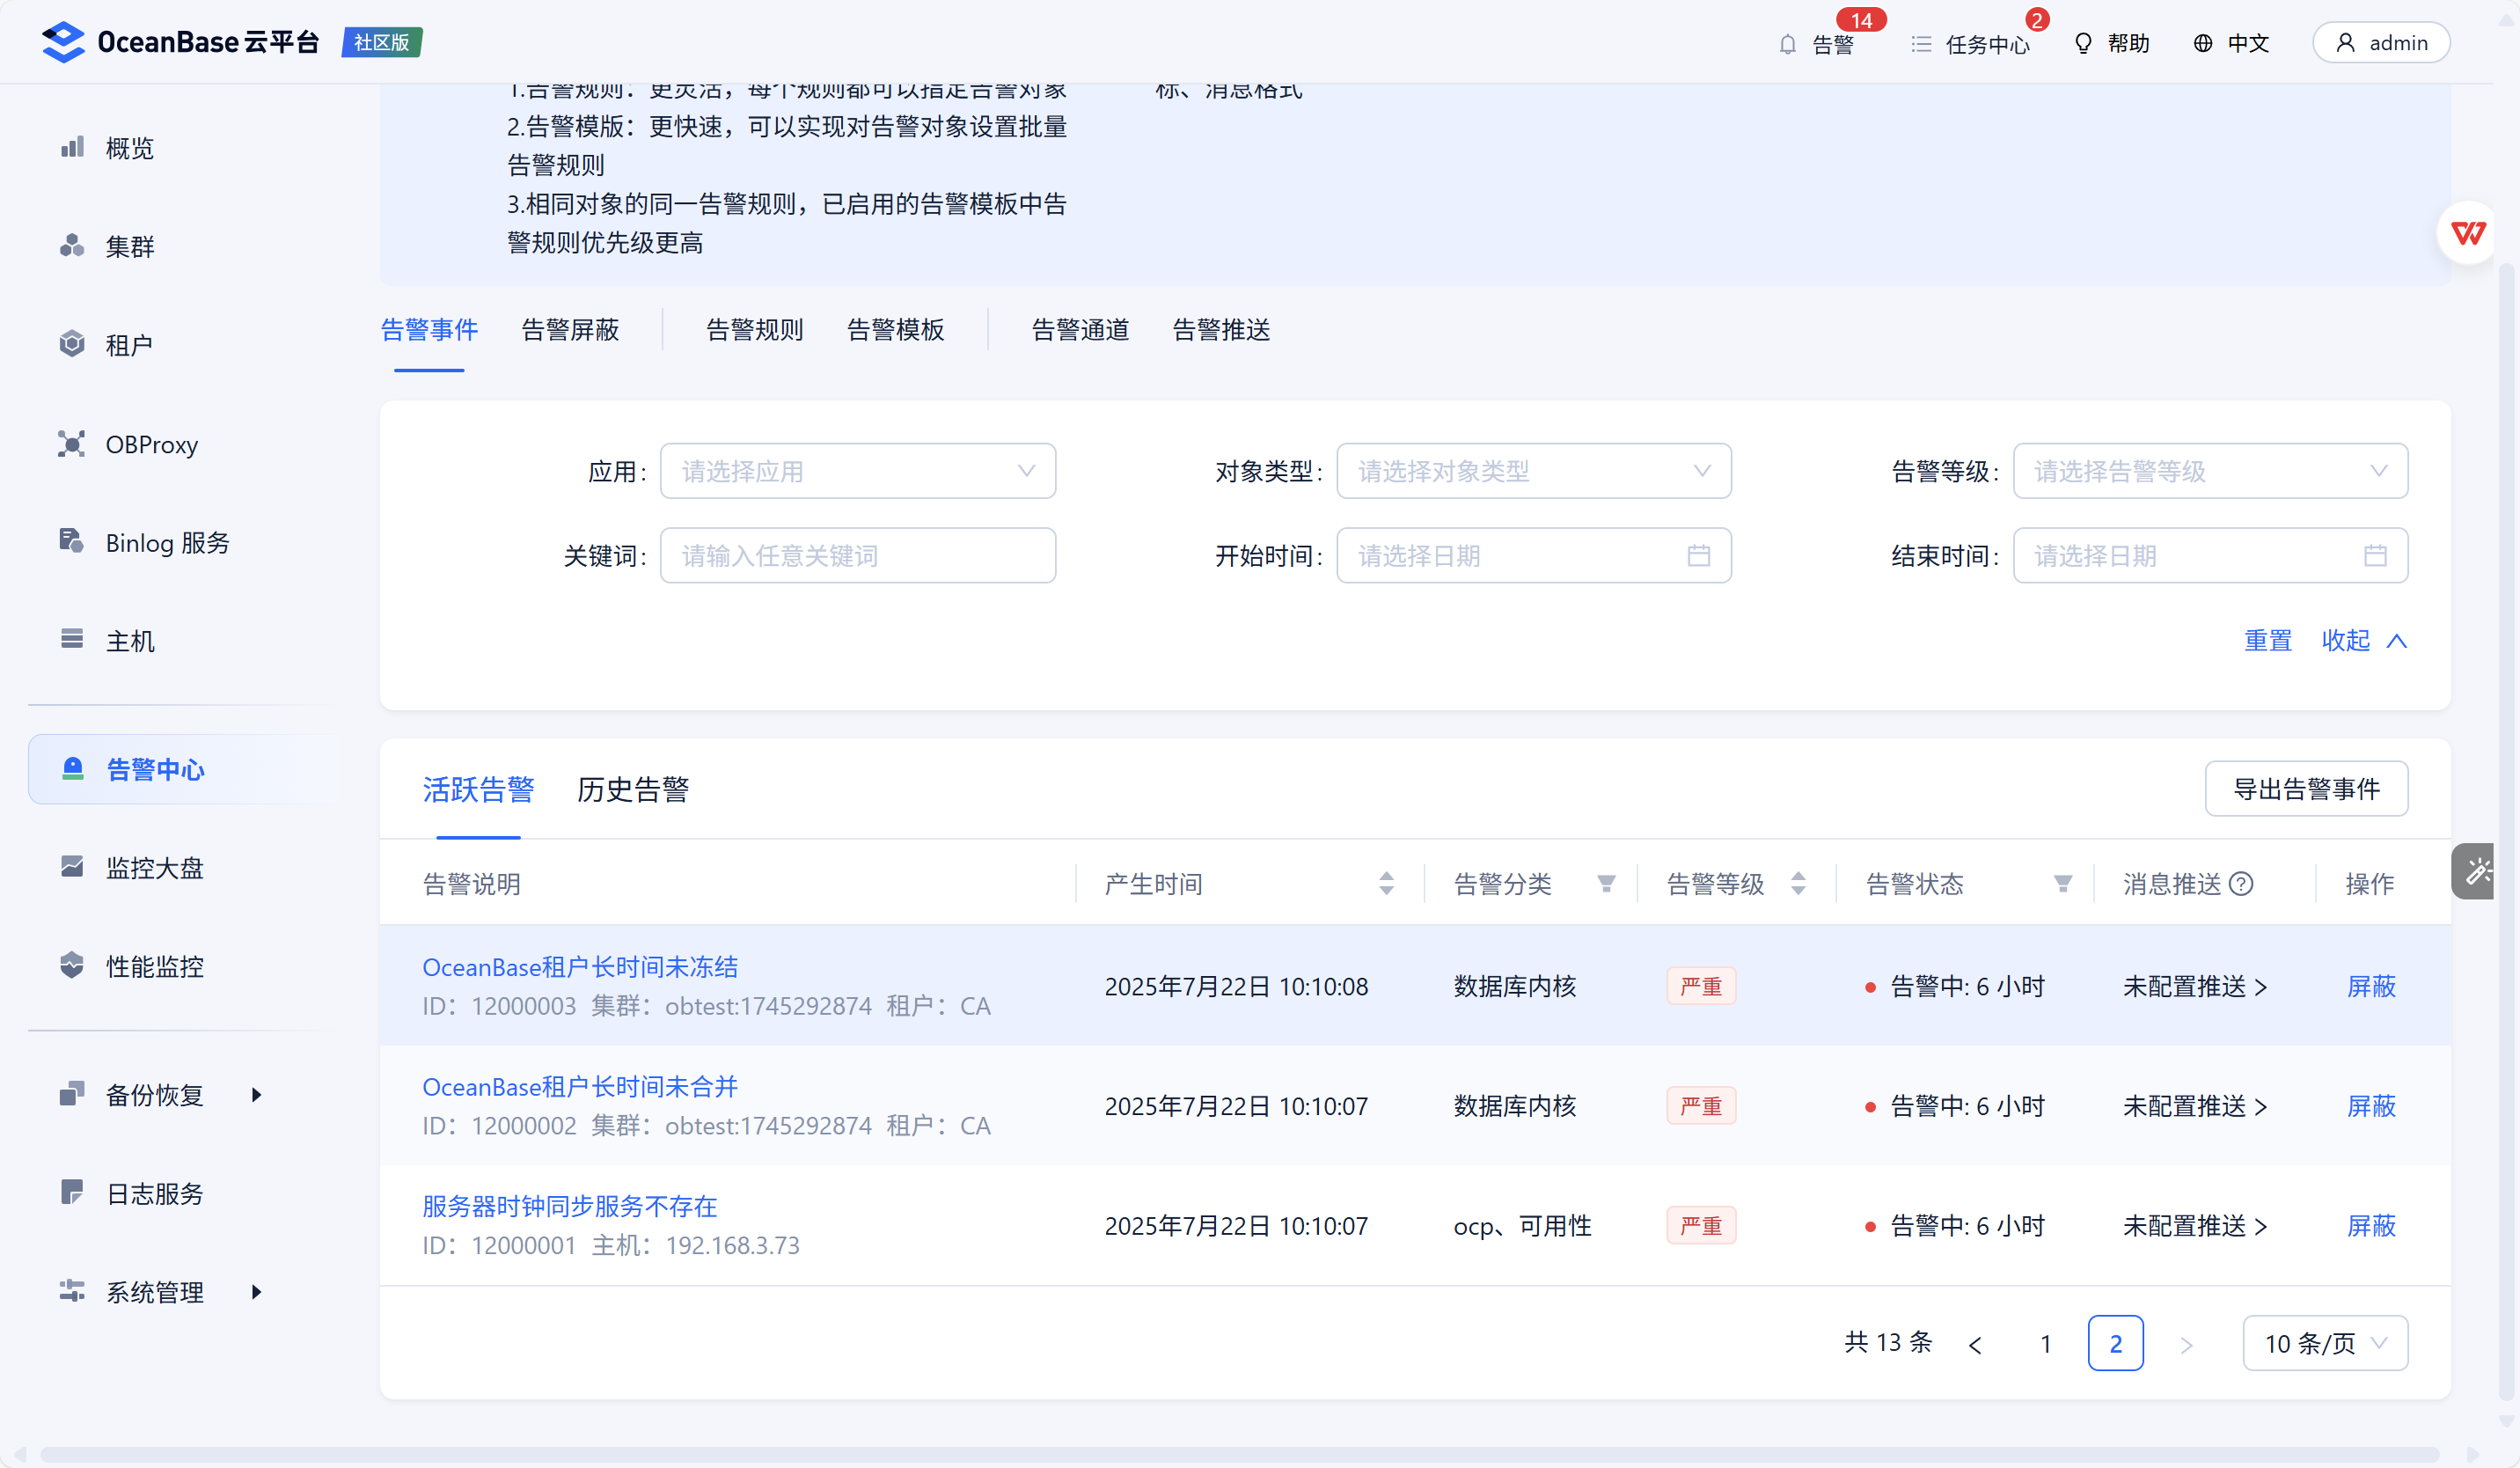The image size is (2520, 1468).
Task: Switch to the 历史告警 tab
Action: tap(633, 789)
